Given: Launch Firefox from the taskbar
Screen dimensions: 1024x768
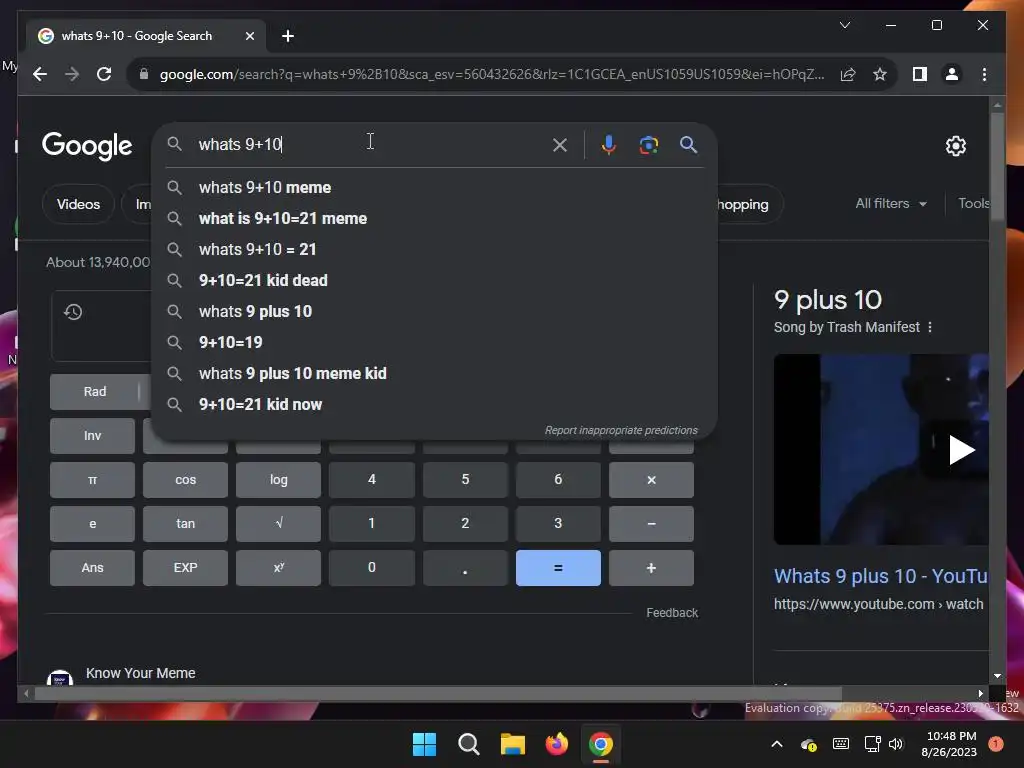Looking at the screenshot, I should [x=556, y=744].
